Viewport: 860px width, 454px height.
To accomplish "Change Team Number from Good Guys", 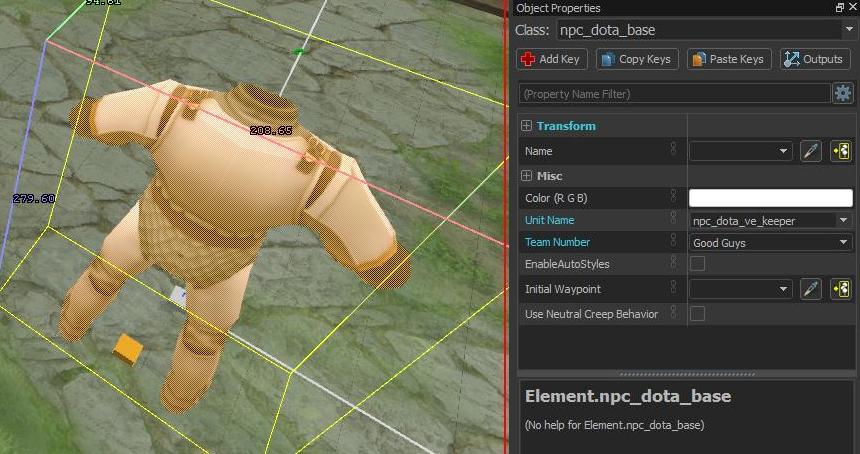I will click(770, 242).
